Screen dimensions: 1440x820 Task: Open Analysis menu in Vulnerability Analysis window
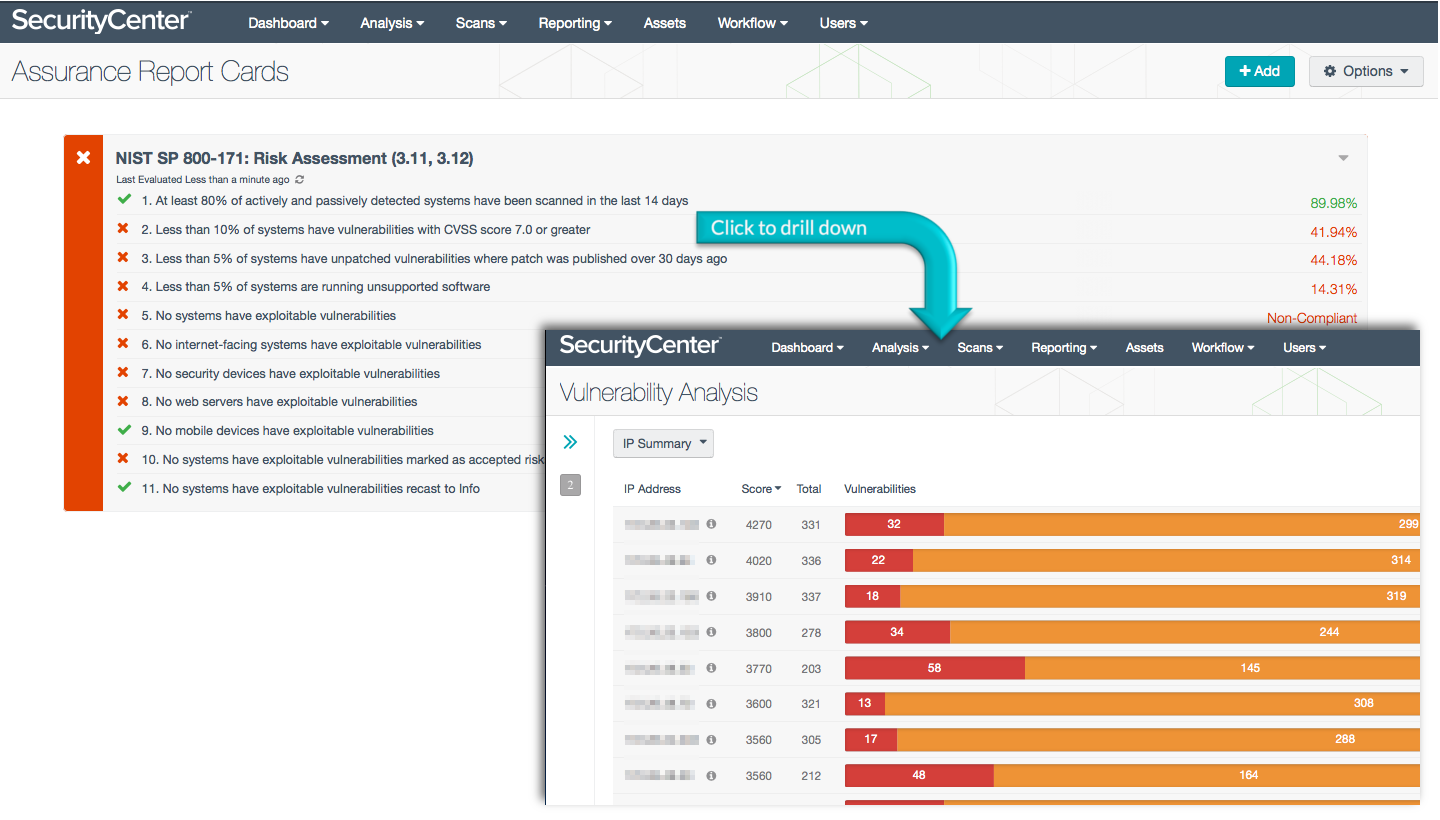click(x=901, y=348)
